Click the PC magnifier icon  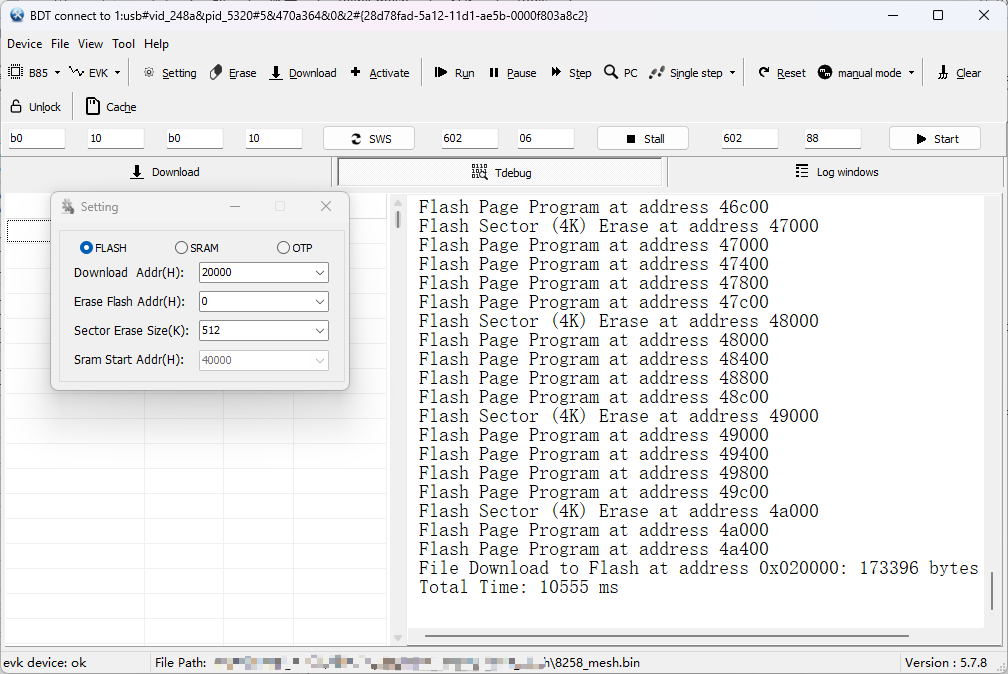click(x=611, y=73)
